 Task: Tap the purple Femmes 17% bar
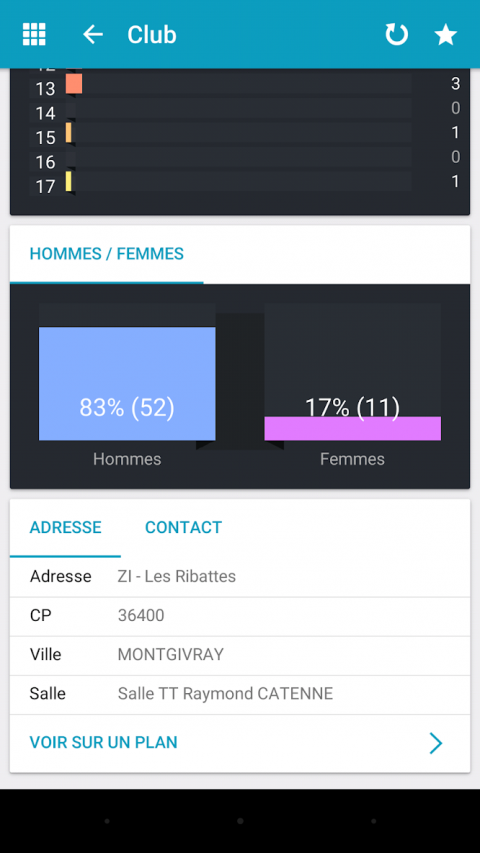click(x=353, y=428)
